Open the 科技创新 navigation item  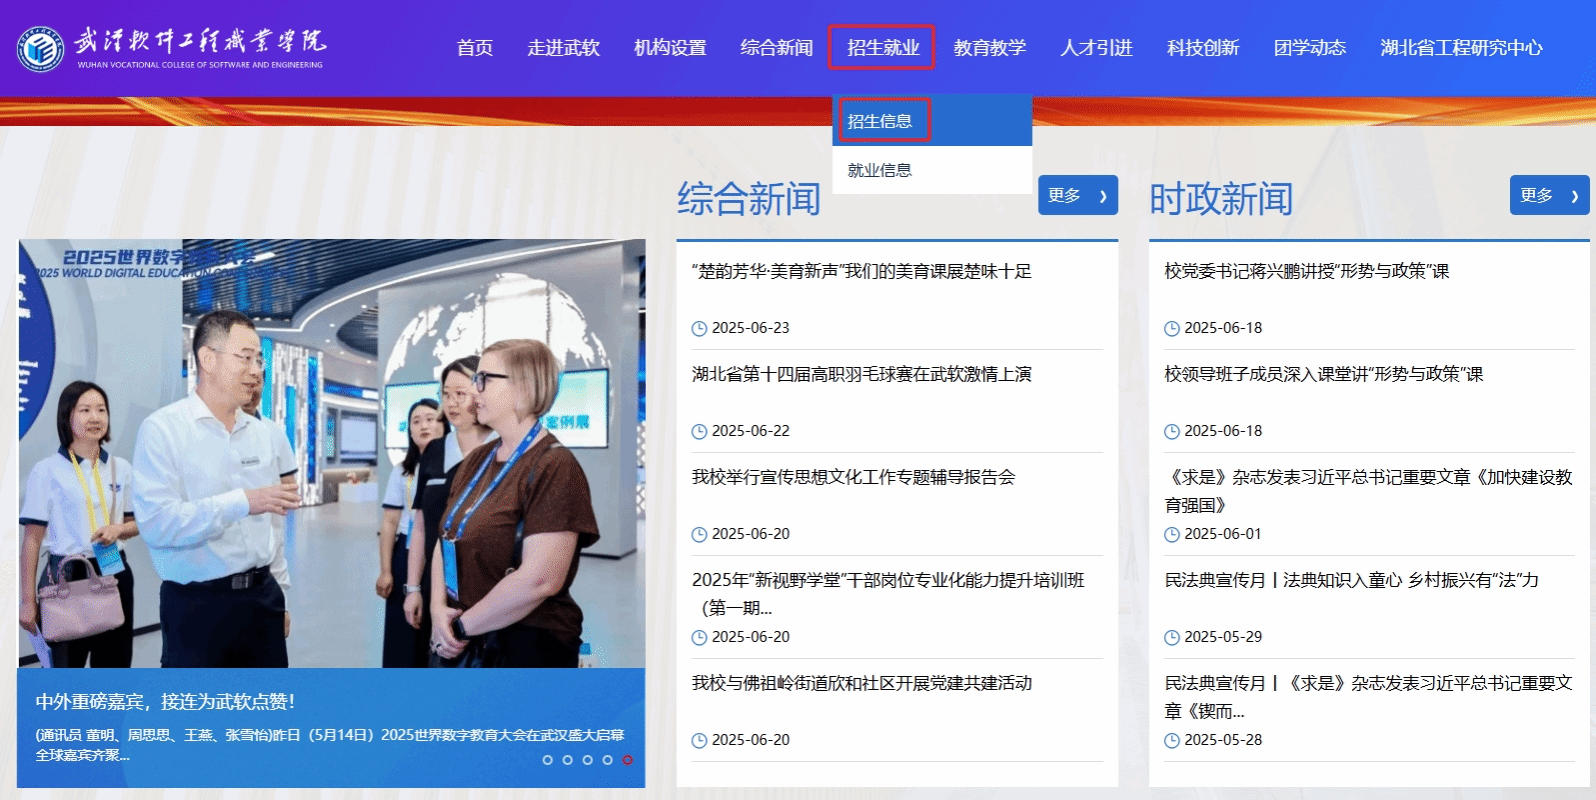click(1202, 48)
